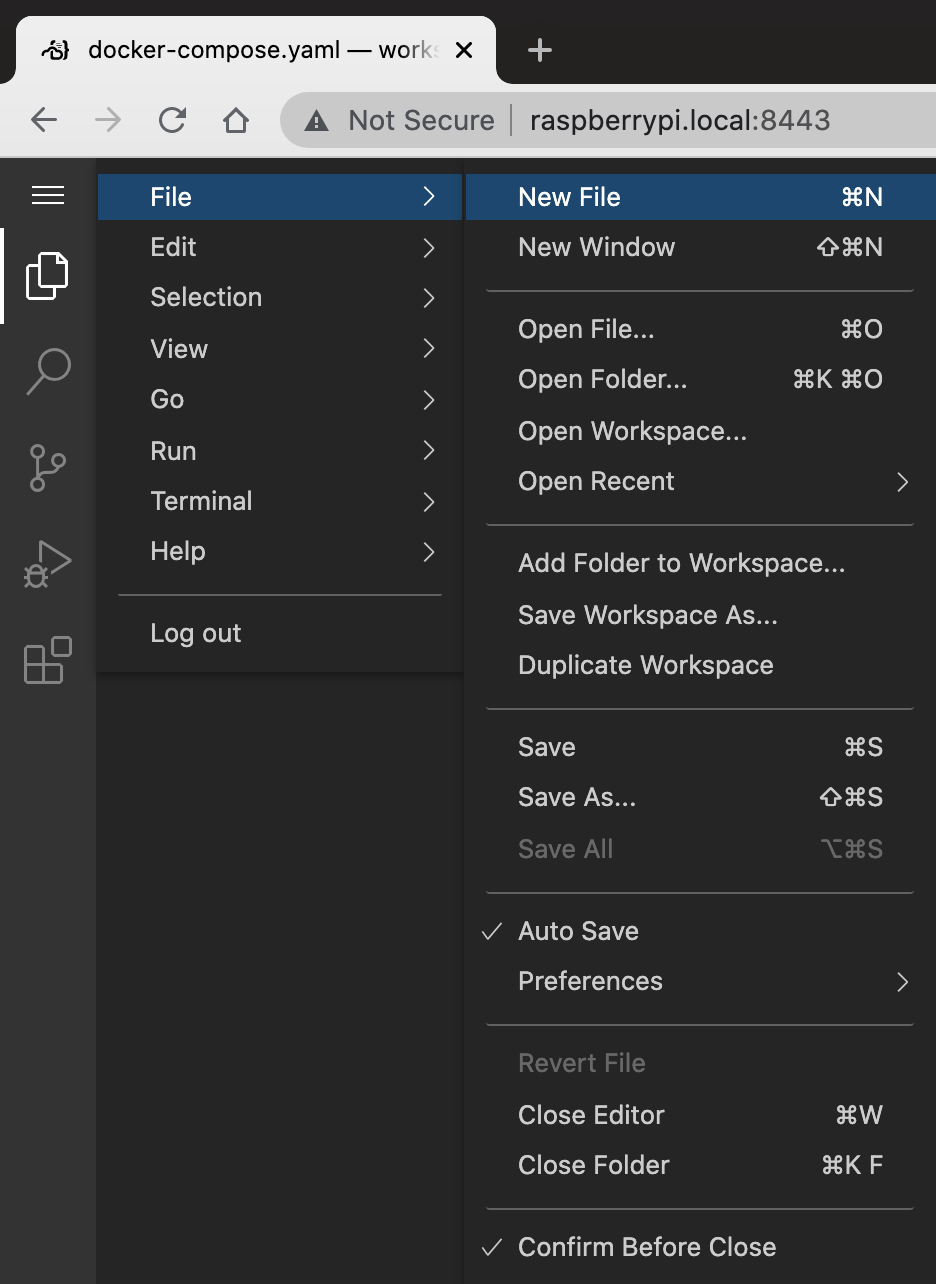Viewport: 936px width, 1284px height.
Task: Open Source Control from the activity bar
Action: pyautogui.click(x=47, y=467)
